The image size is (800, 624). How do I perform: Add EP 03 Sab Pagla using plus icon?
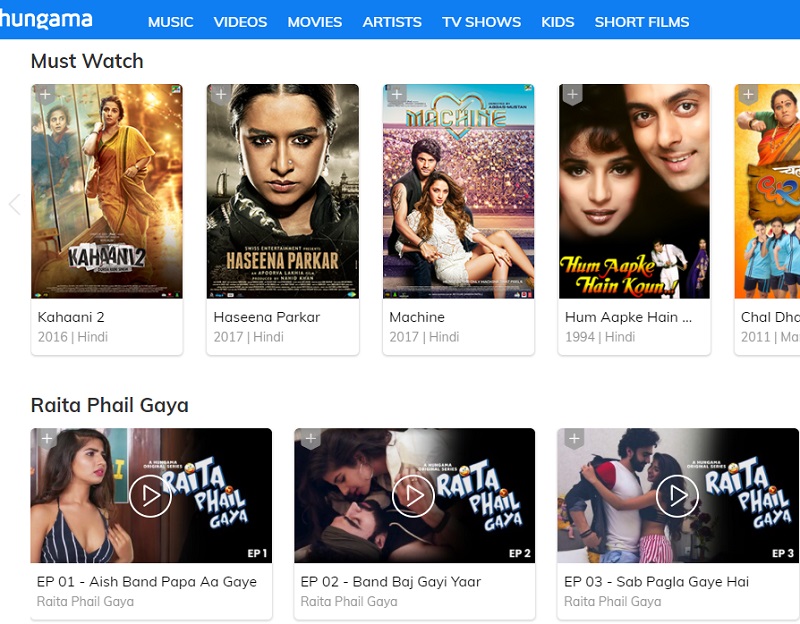coord(574,439)
